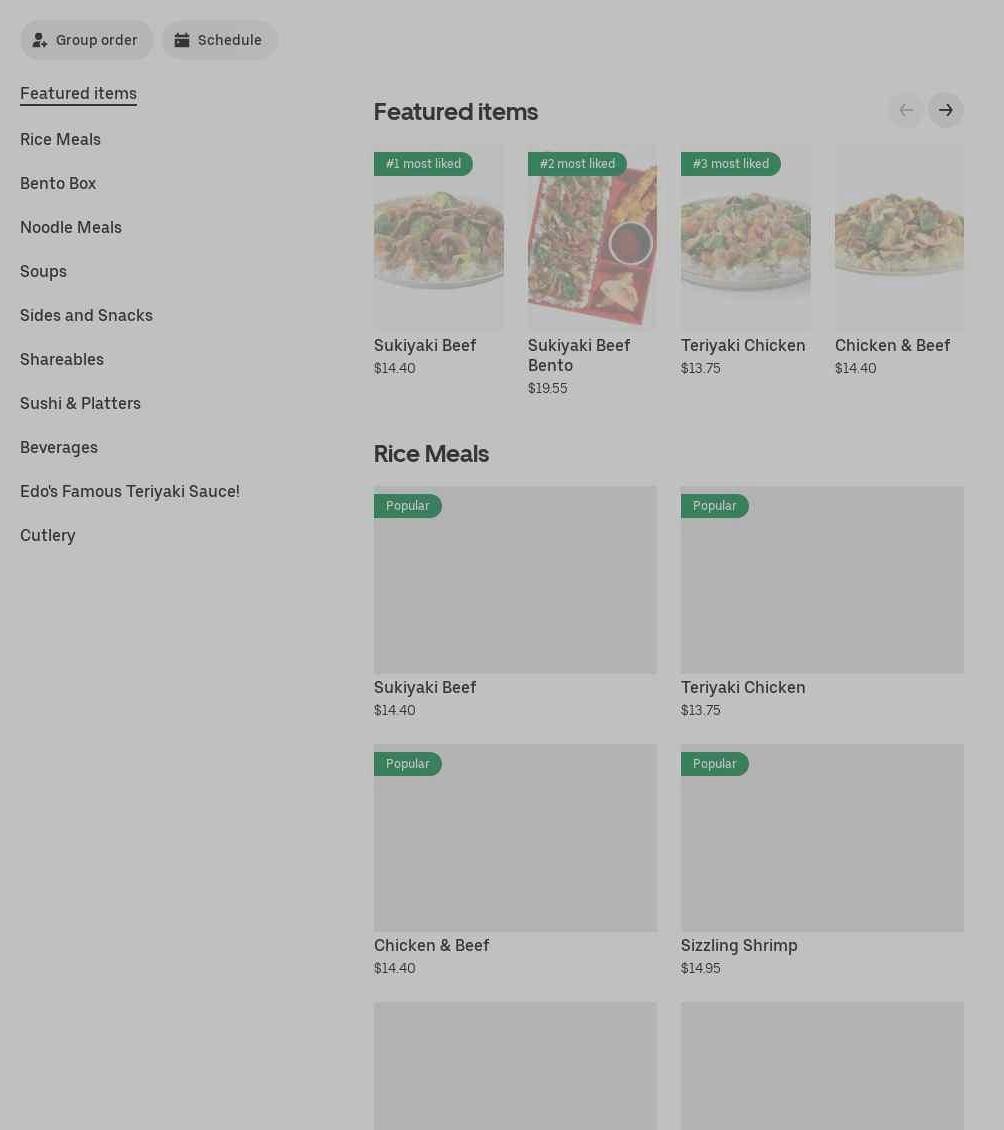Select the #3 most liked Teriyaki Chicken image
1004x1130 pixels.
click(745, 238)
